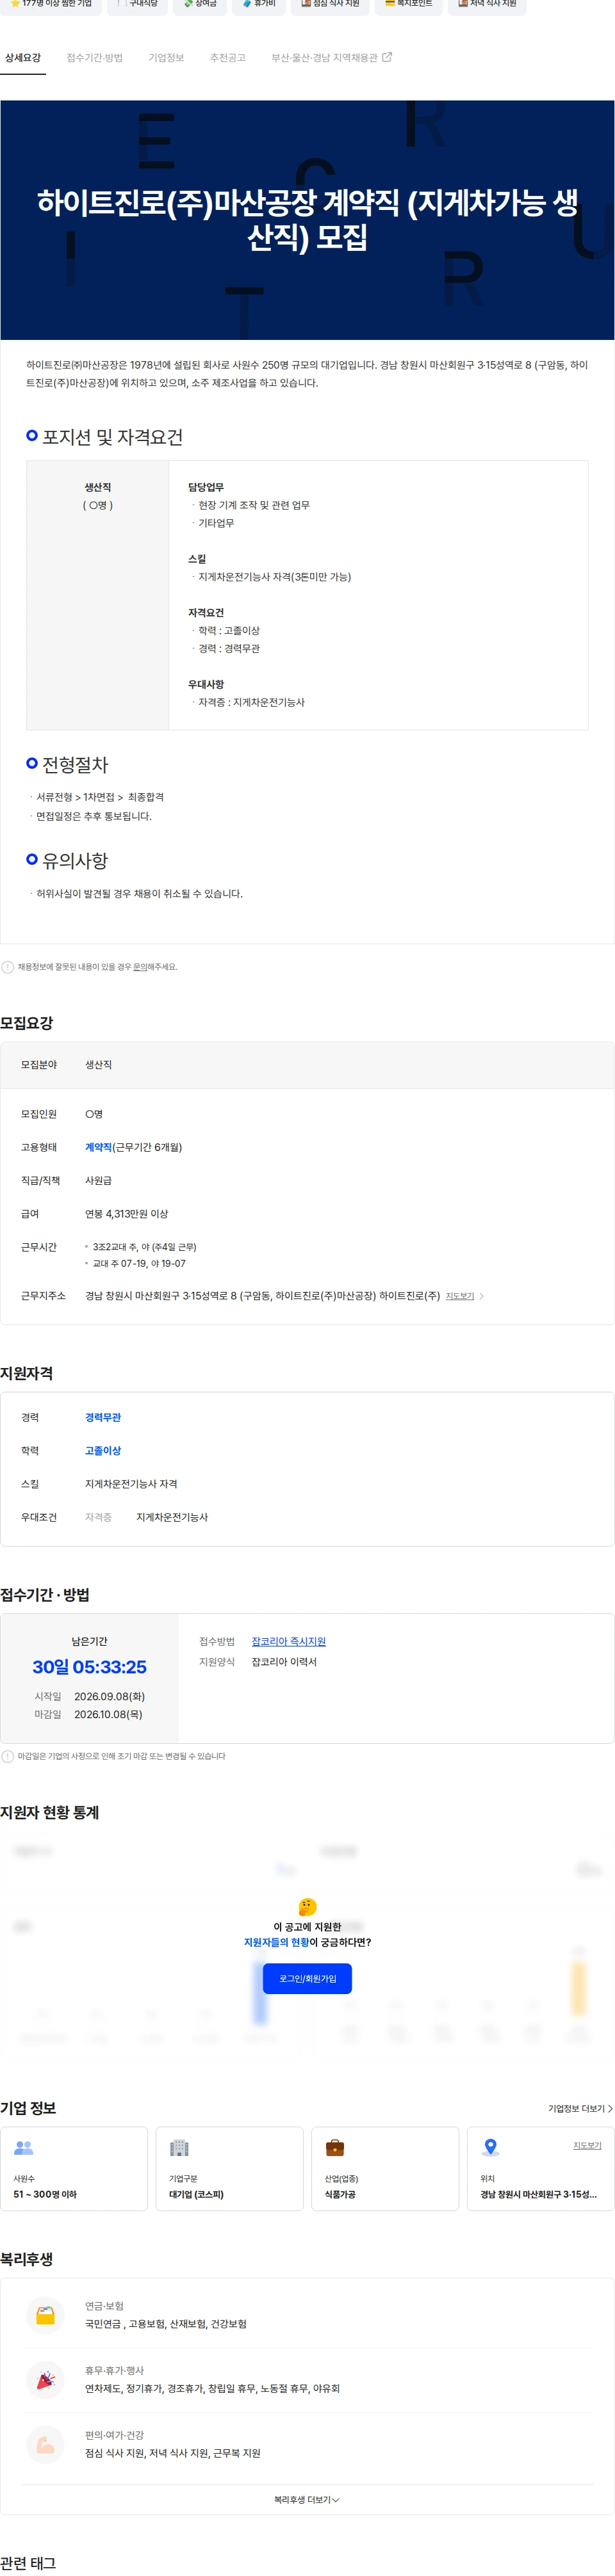The height and width of the screenshot is (2576, 615).
Task: Open the 기업정보 tab
Action: coord(166,58)
